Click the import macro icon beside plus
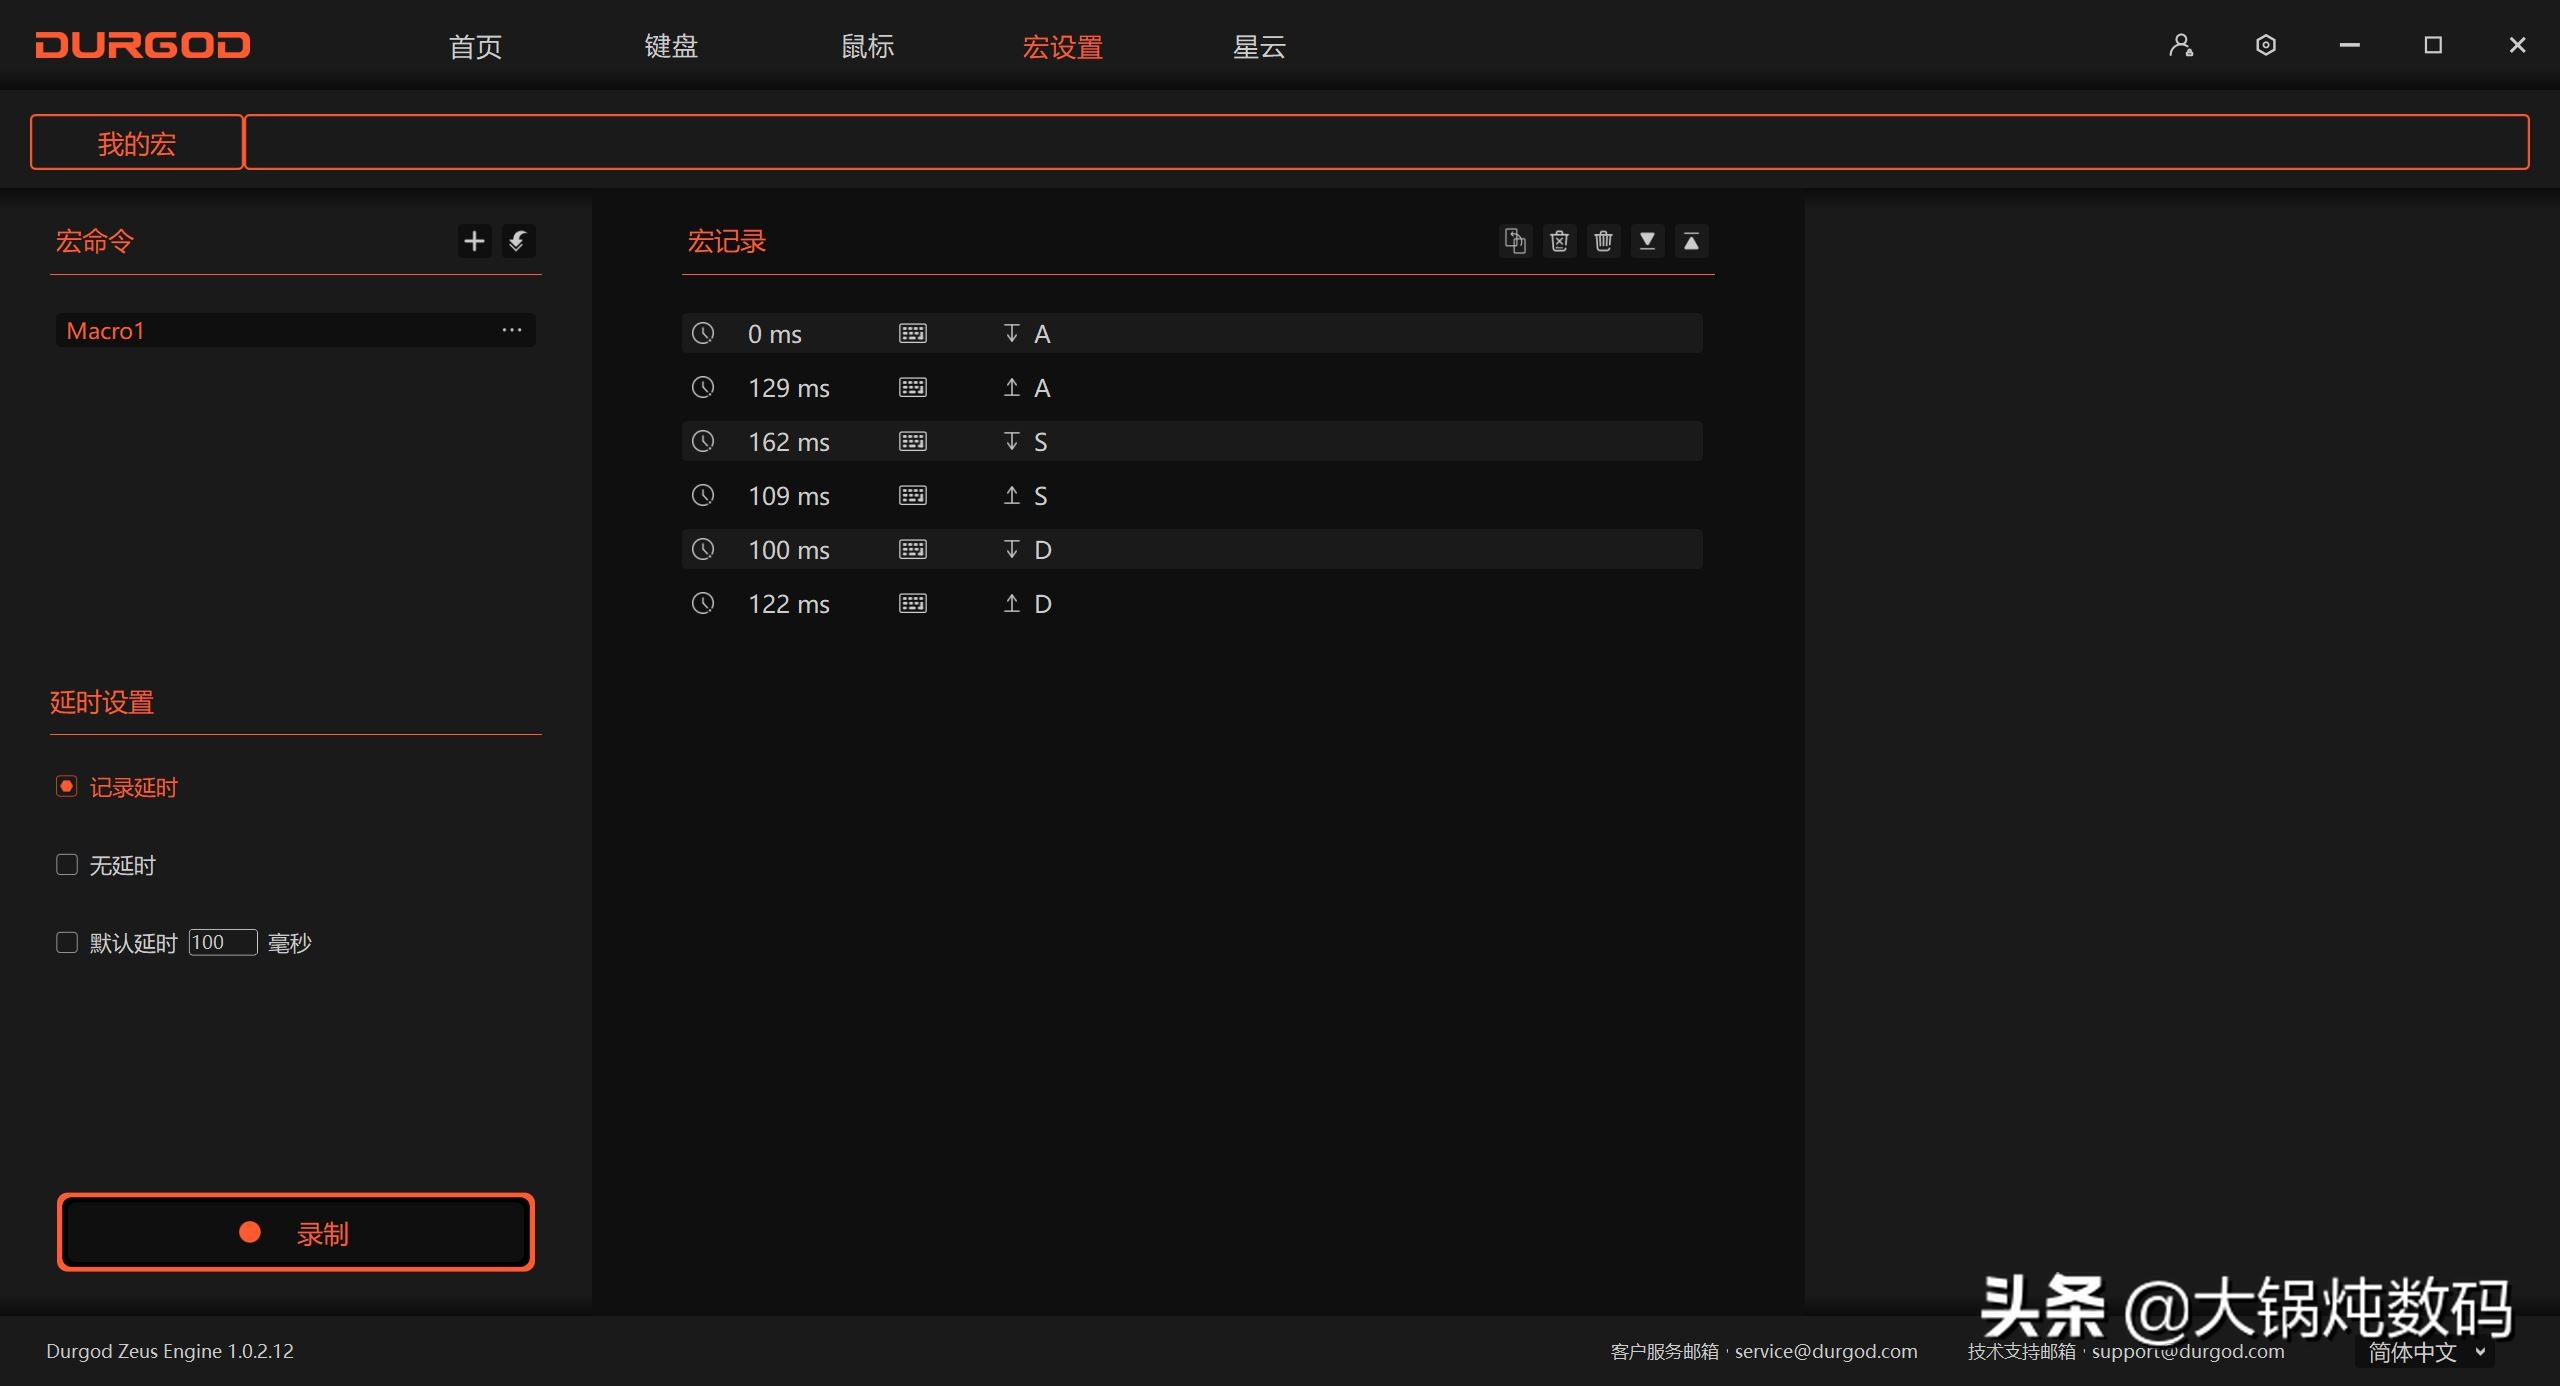The image size is (2560, 1386). click(518, 241)
